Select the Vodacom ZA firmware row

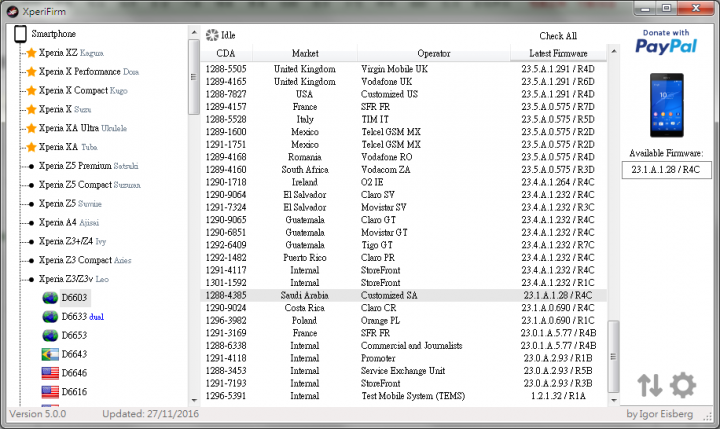(x=403, y=169)
